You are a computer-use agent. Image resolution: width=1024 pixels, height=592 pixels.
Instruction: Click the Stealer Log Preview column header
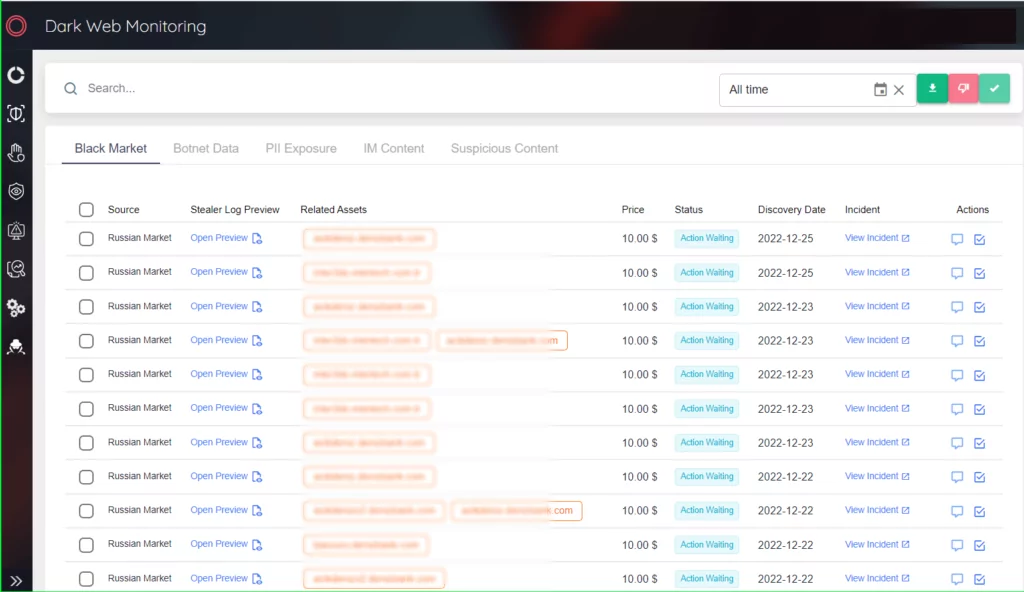click(x=235, y=210)
